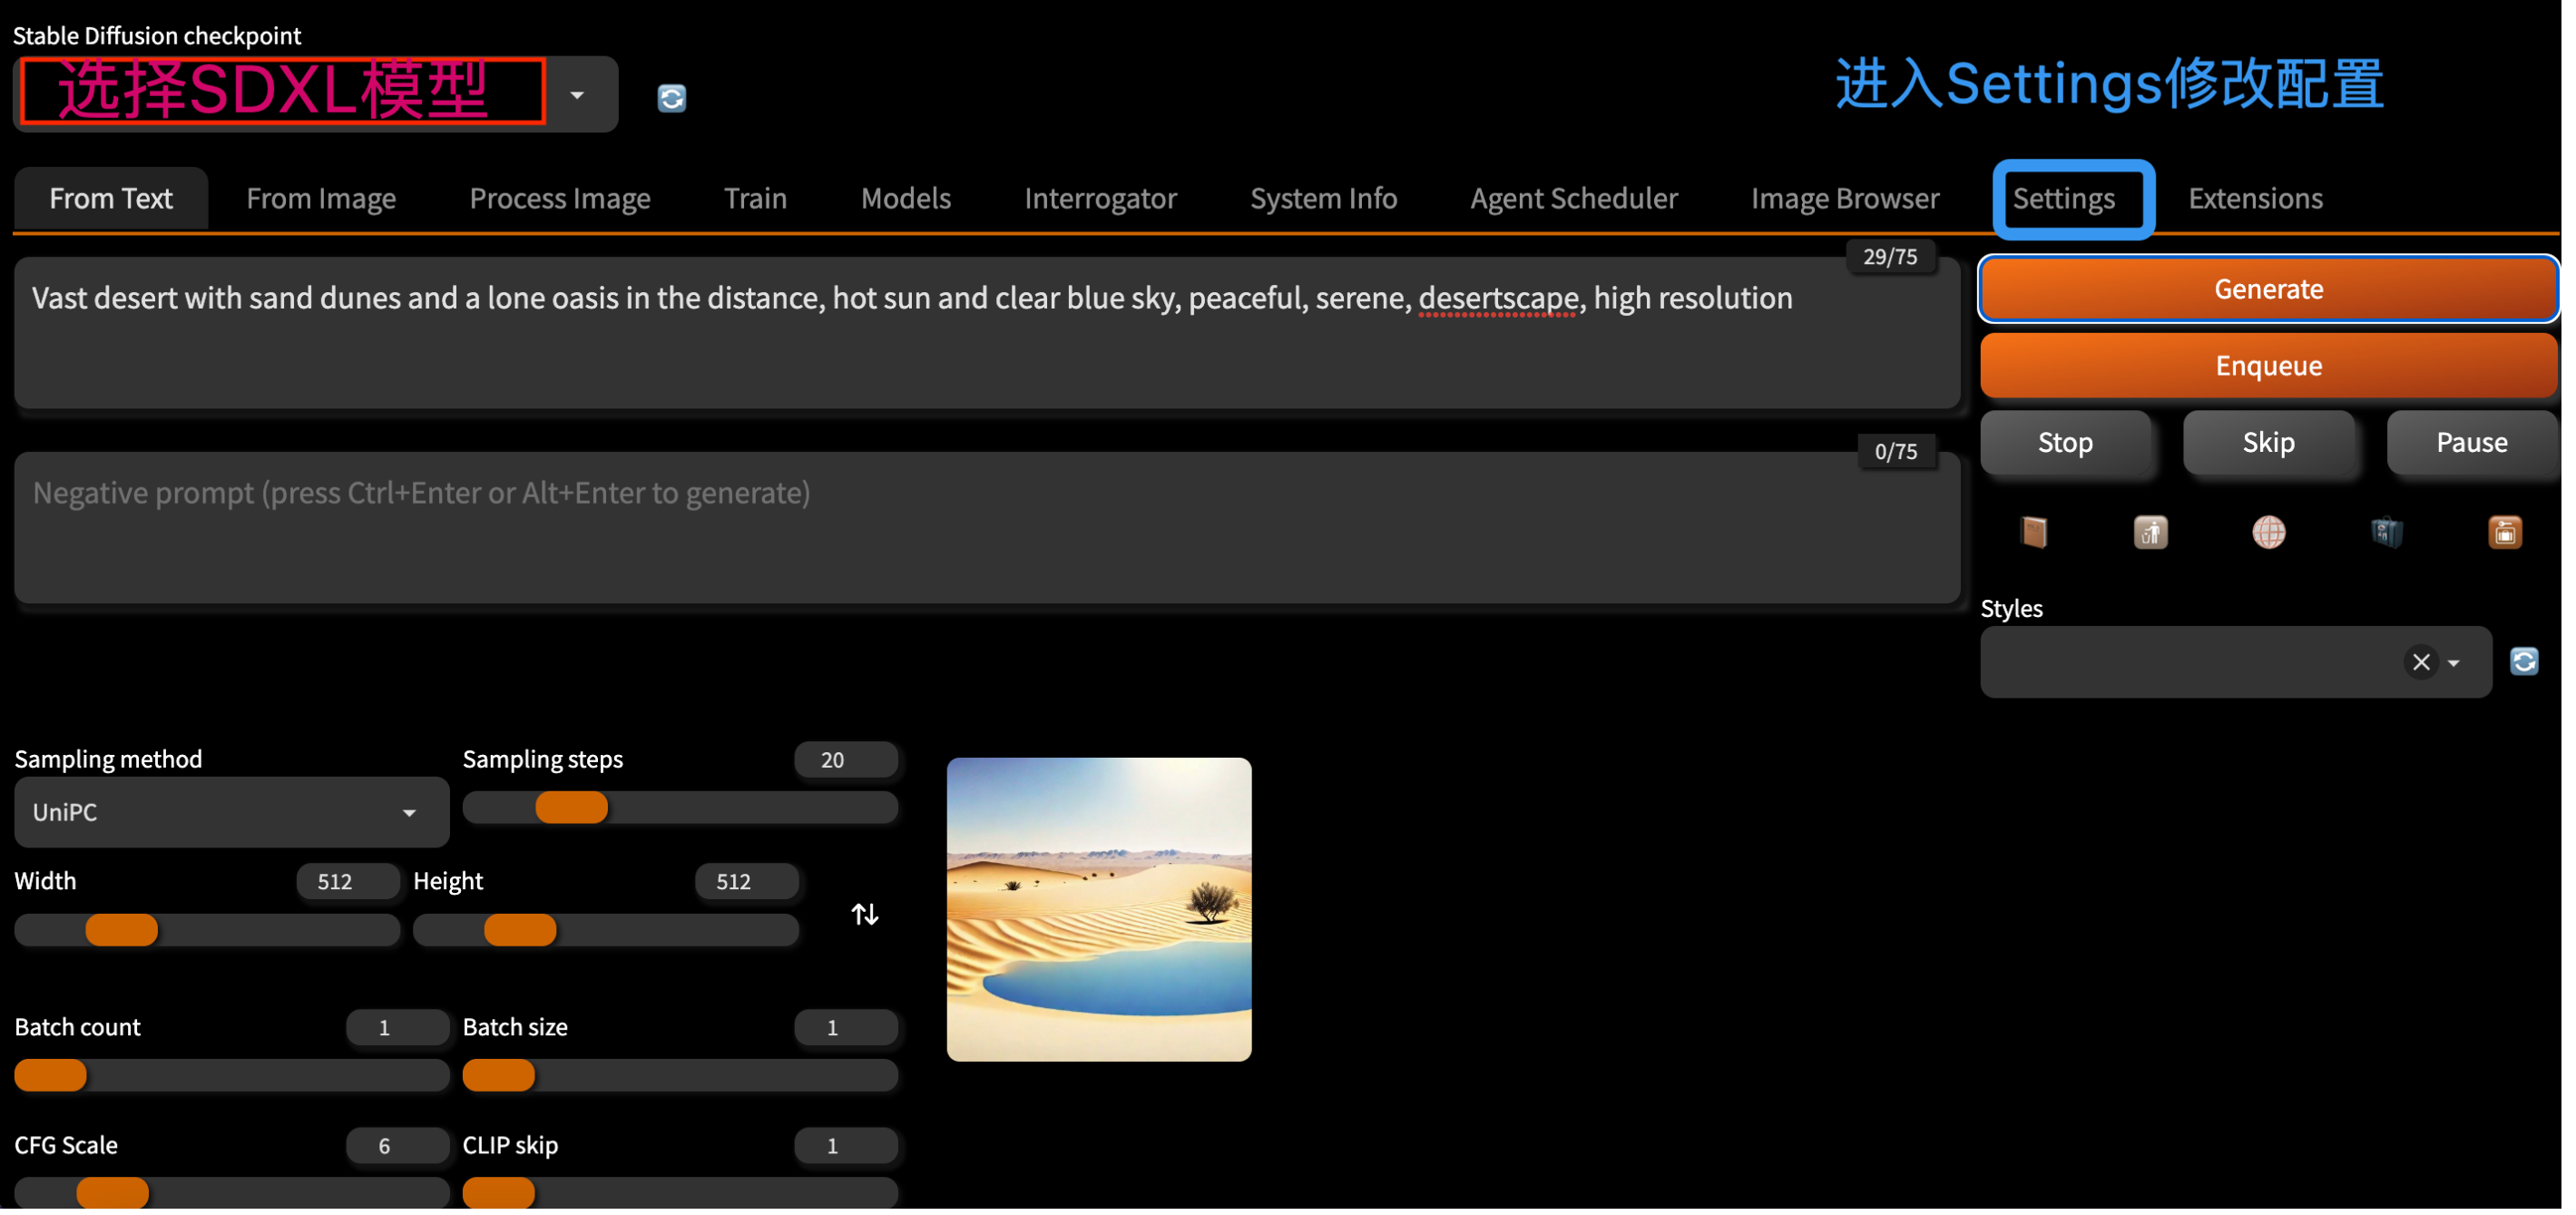Open the Settings tab
Image resolution: width=2576 pixels, height=1215 pixels.
(x=2064, y=198)
